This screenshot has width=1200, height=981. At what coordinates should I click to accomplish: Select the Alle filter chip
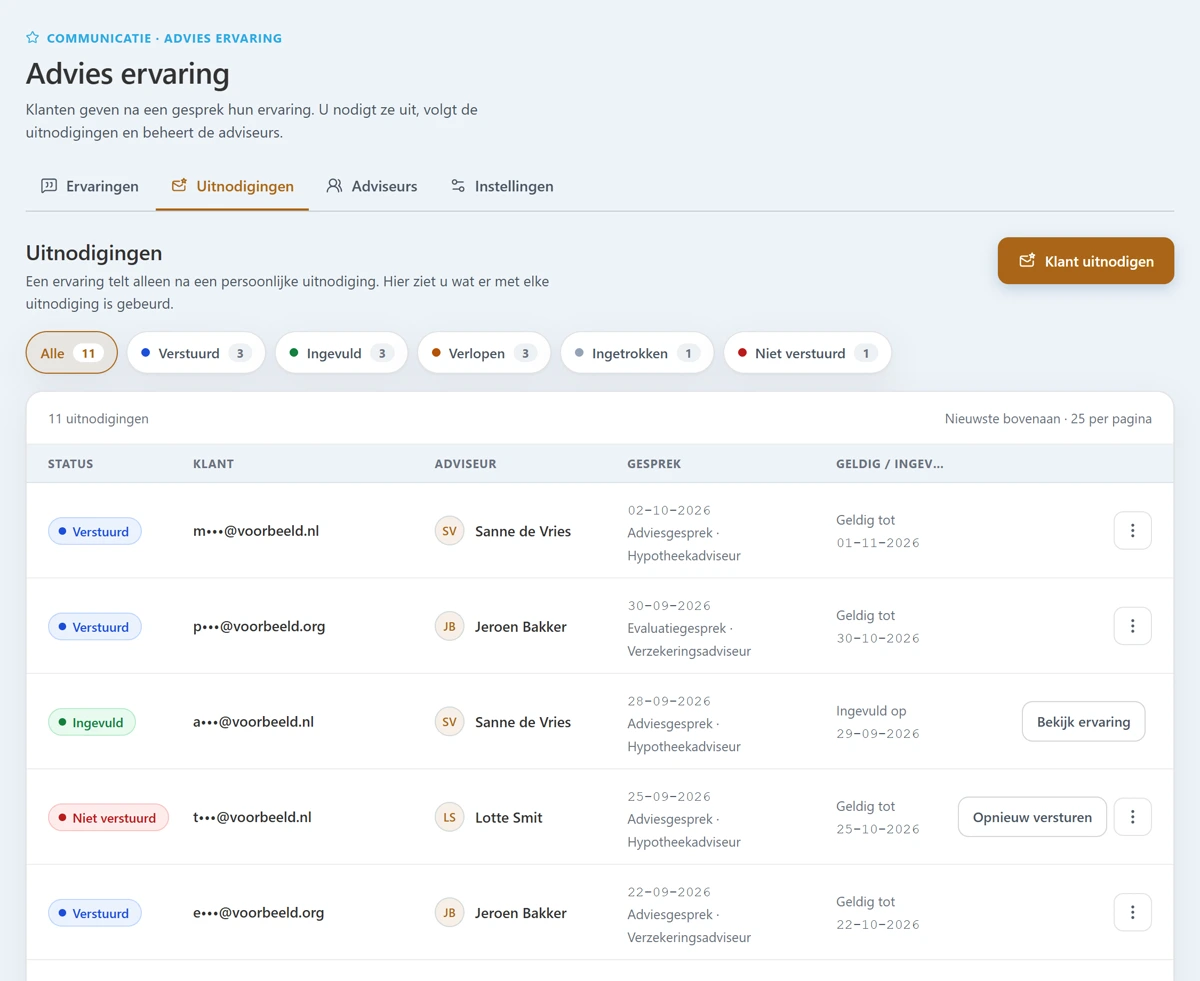72,353
